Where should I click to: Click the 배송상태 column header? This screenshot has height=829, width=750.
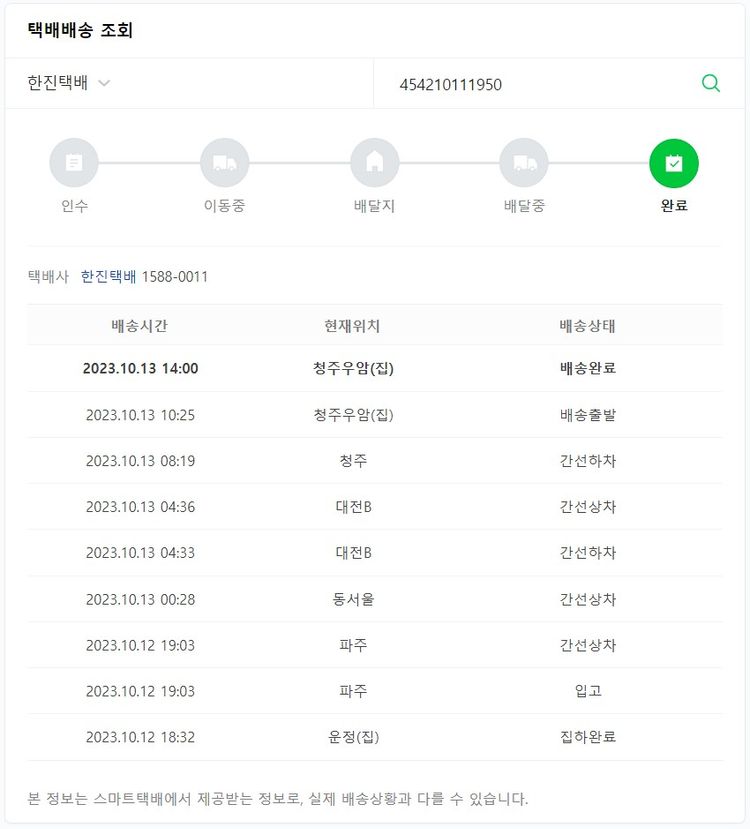(x=588, y=326)
